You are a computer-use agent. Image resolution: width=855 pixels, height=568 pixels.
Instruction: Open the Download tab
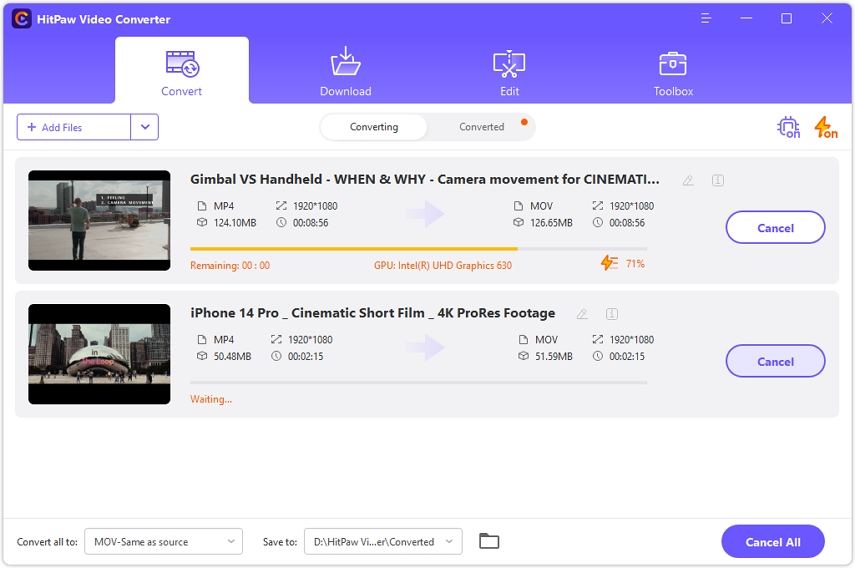pyautogui.click(x=345, y=71)
